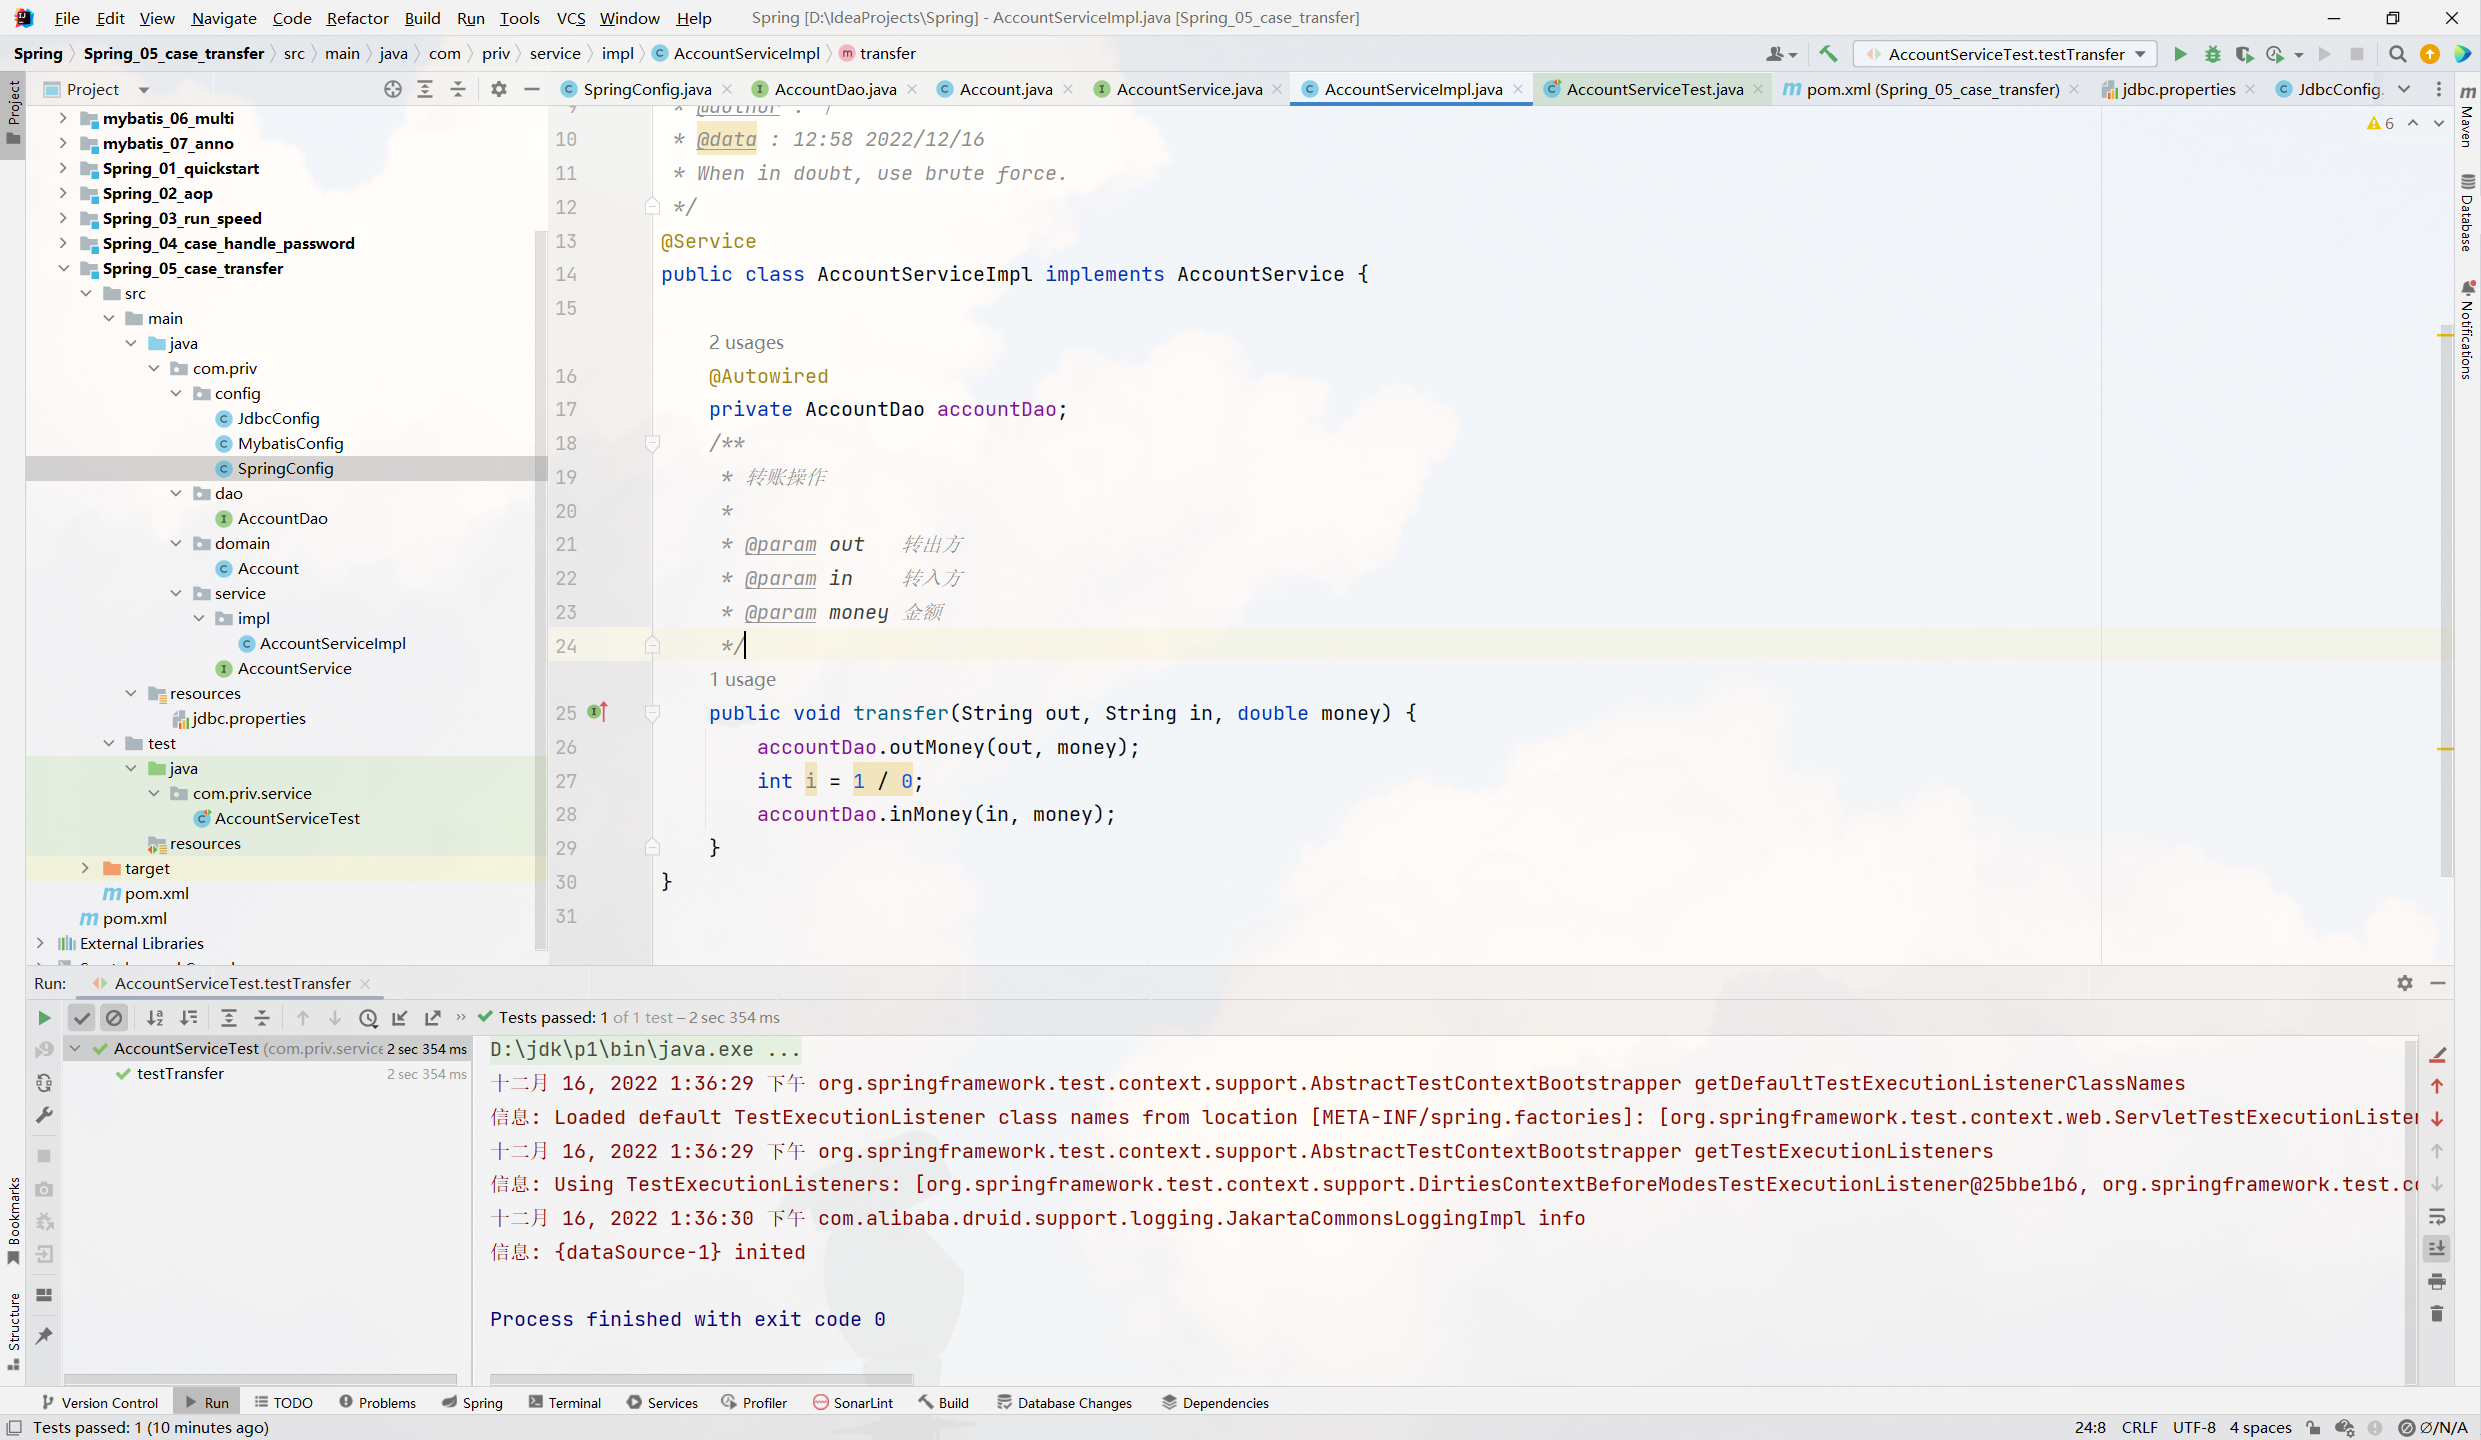
Task: Open Version Control tool window
Action: [99, 1402]
